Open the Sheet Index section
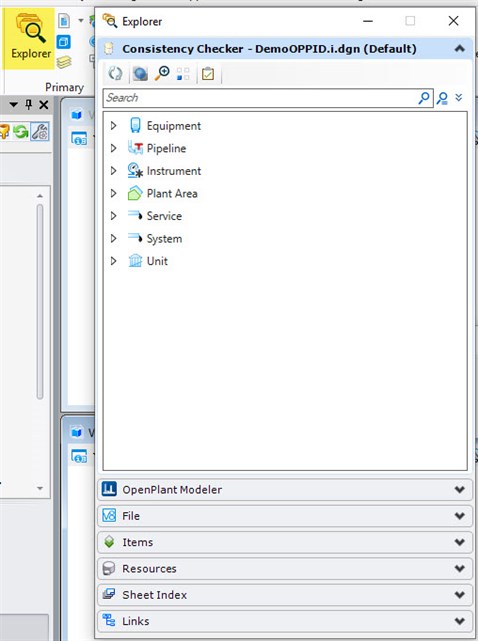This screenshot has width=478, height=641. click(285, 594)
